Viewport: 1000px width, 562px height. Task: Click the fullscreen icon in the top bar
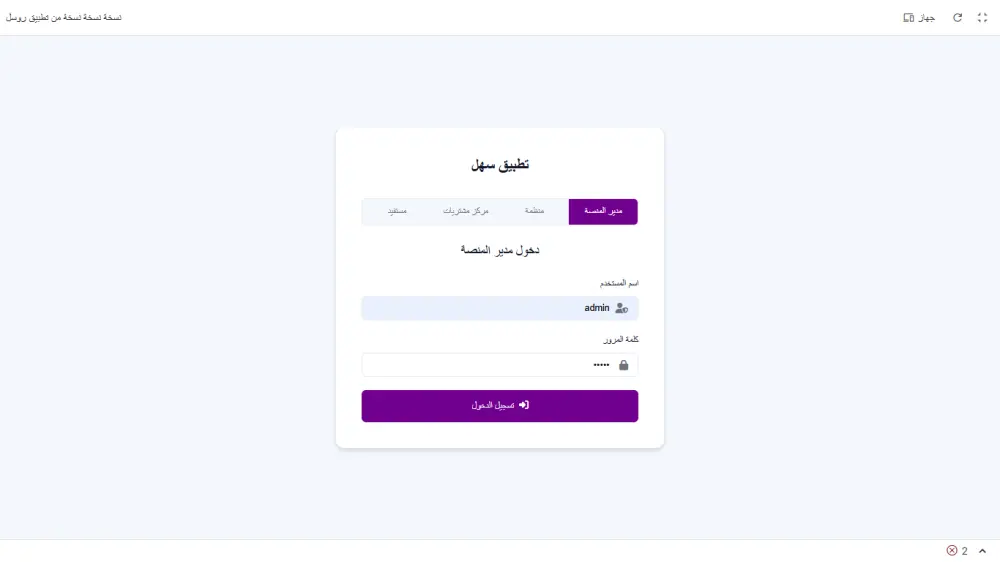(981, 18)
